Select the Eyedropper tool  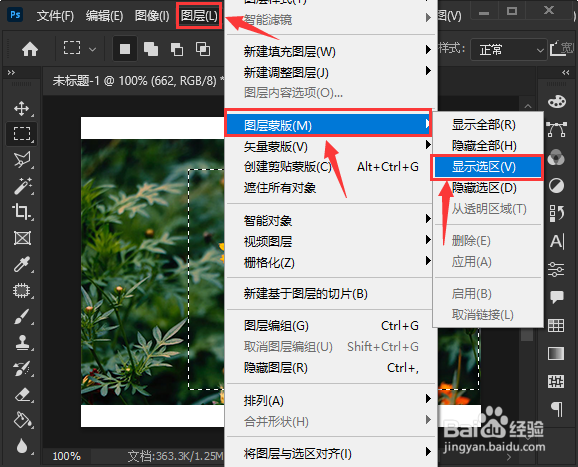(x=22, y=264)
